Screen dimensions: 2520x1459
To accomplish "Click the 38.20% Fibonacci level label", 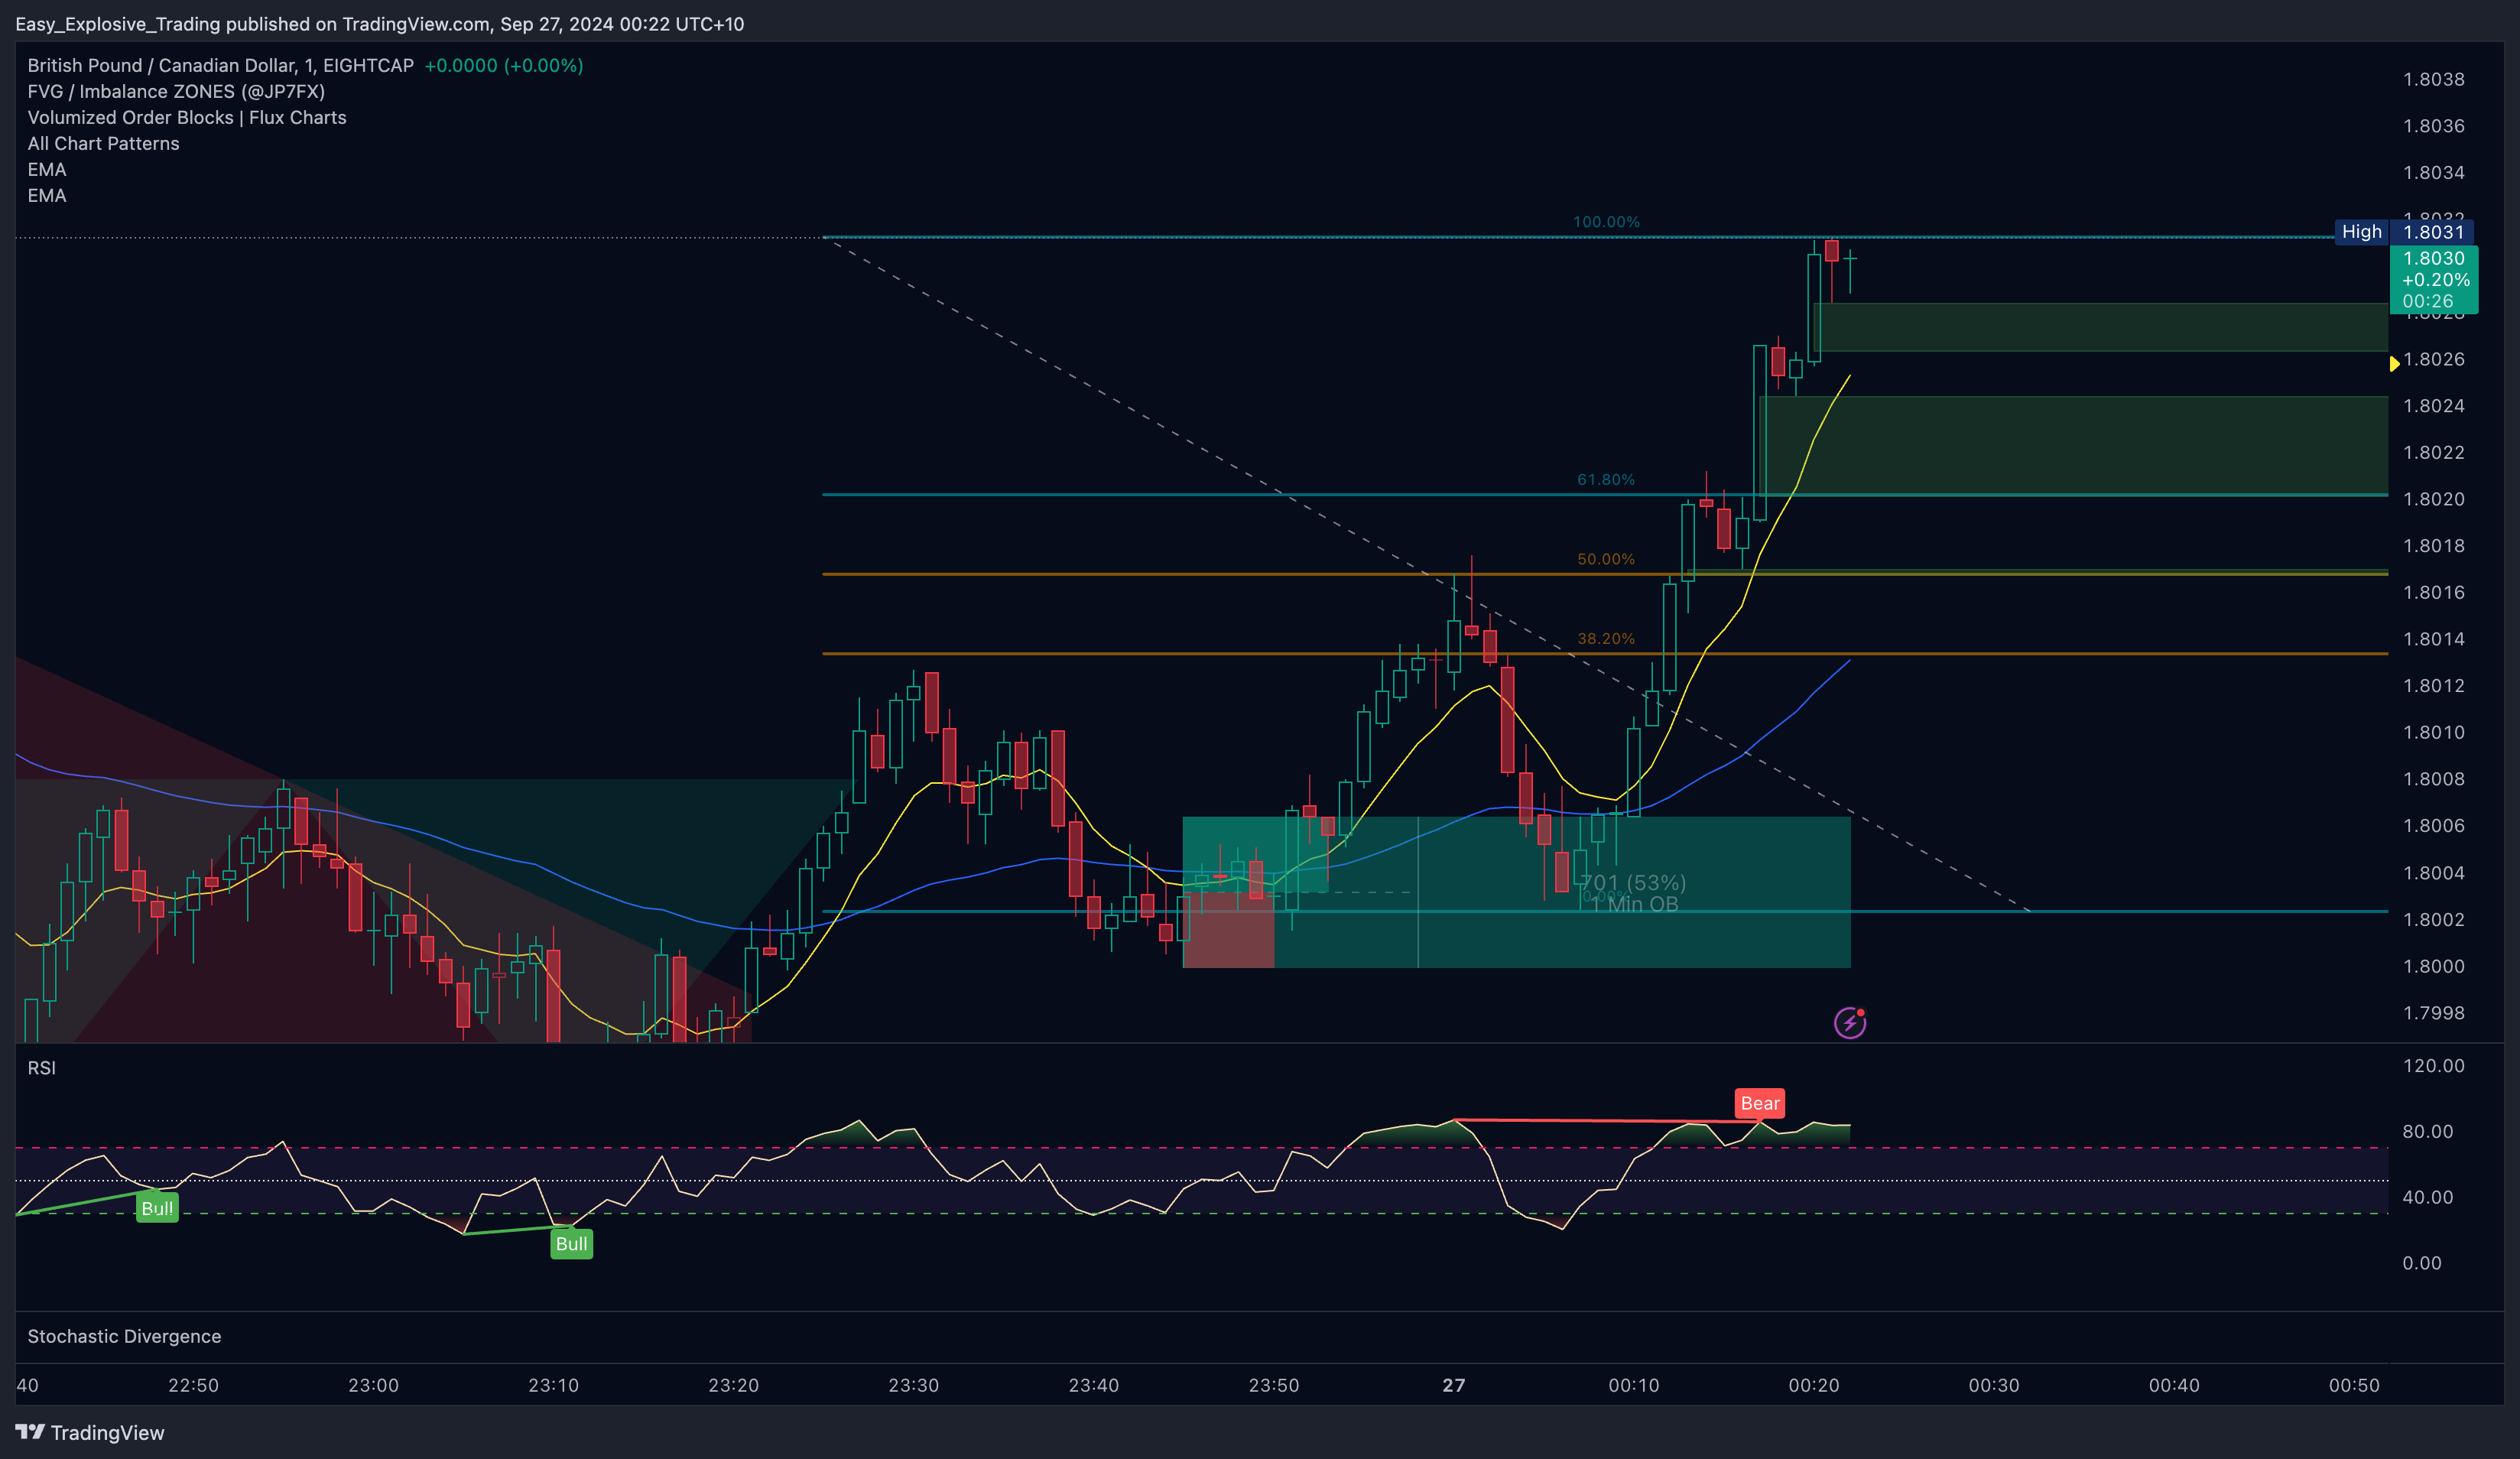I will point(1606,638).
